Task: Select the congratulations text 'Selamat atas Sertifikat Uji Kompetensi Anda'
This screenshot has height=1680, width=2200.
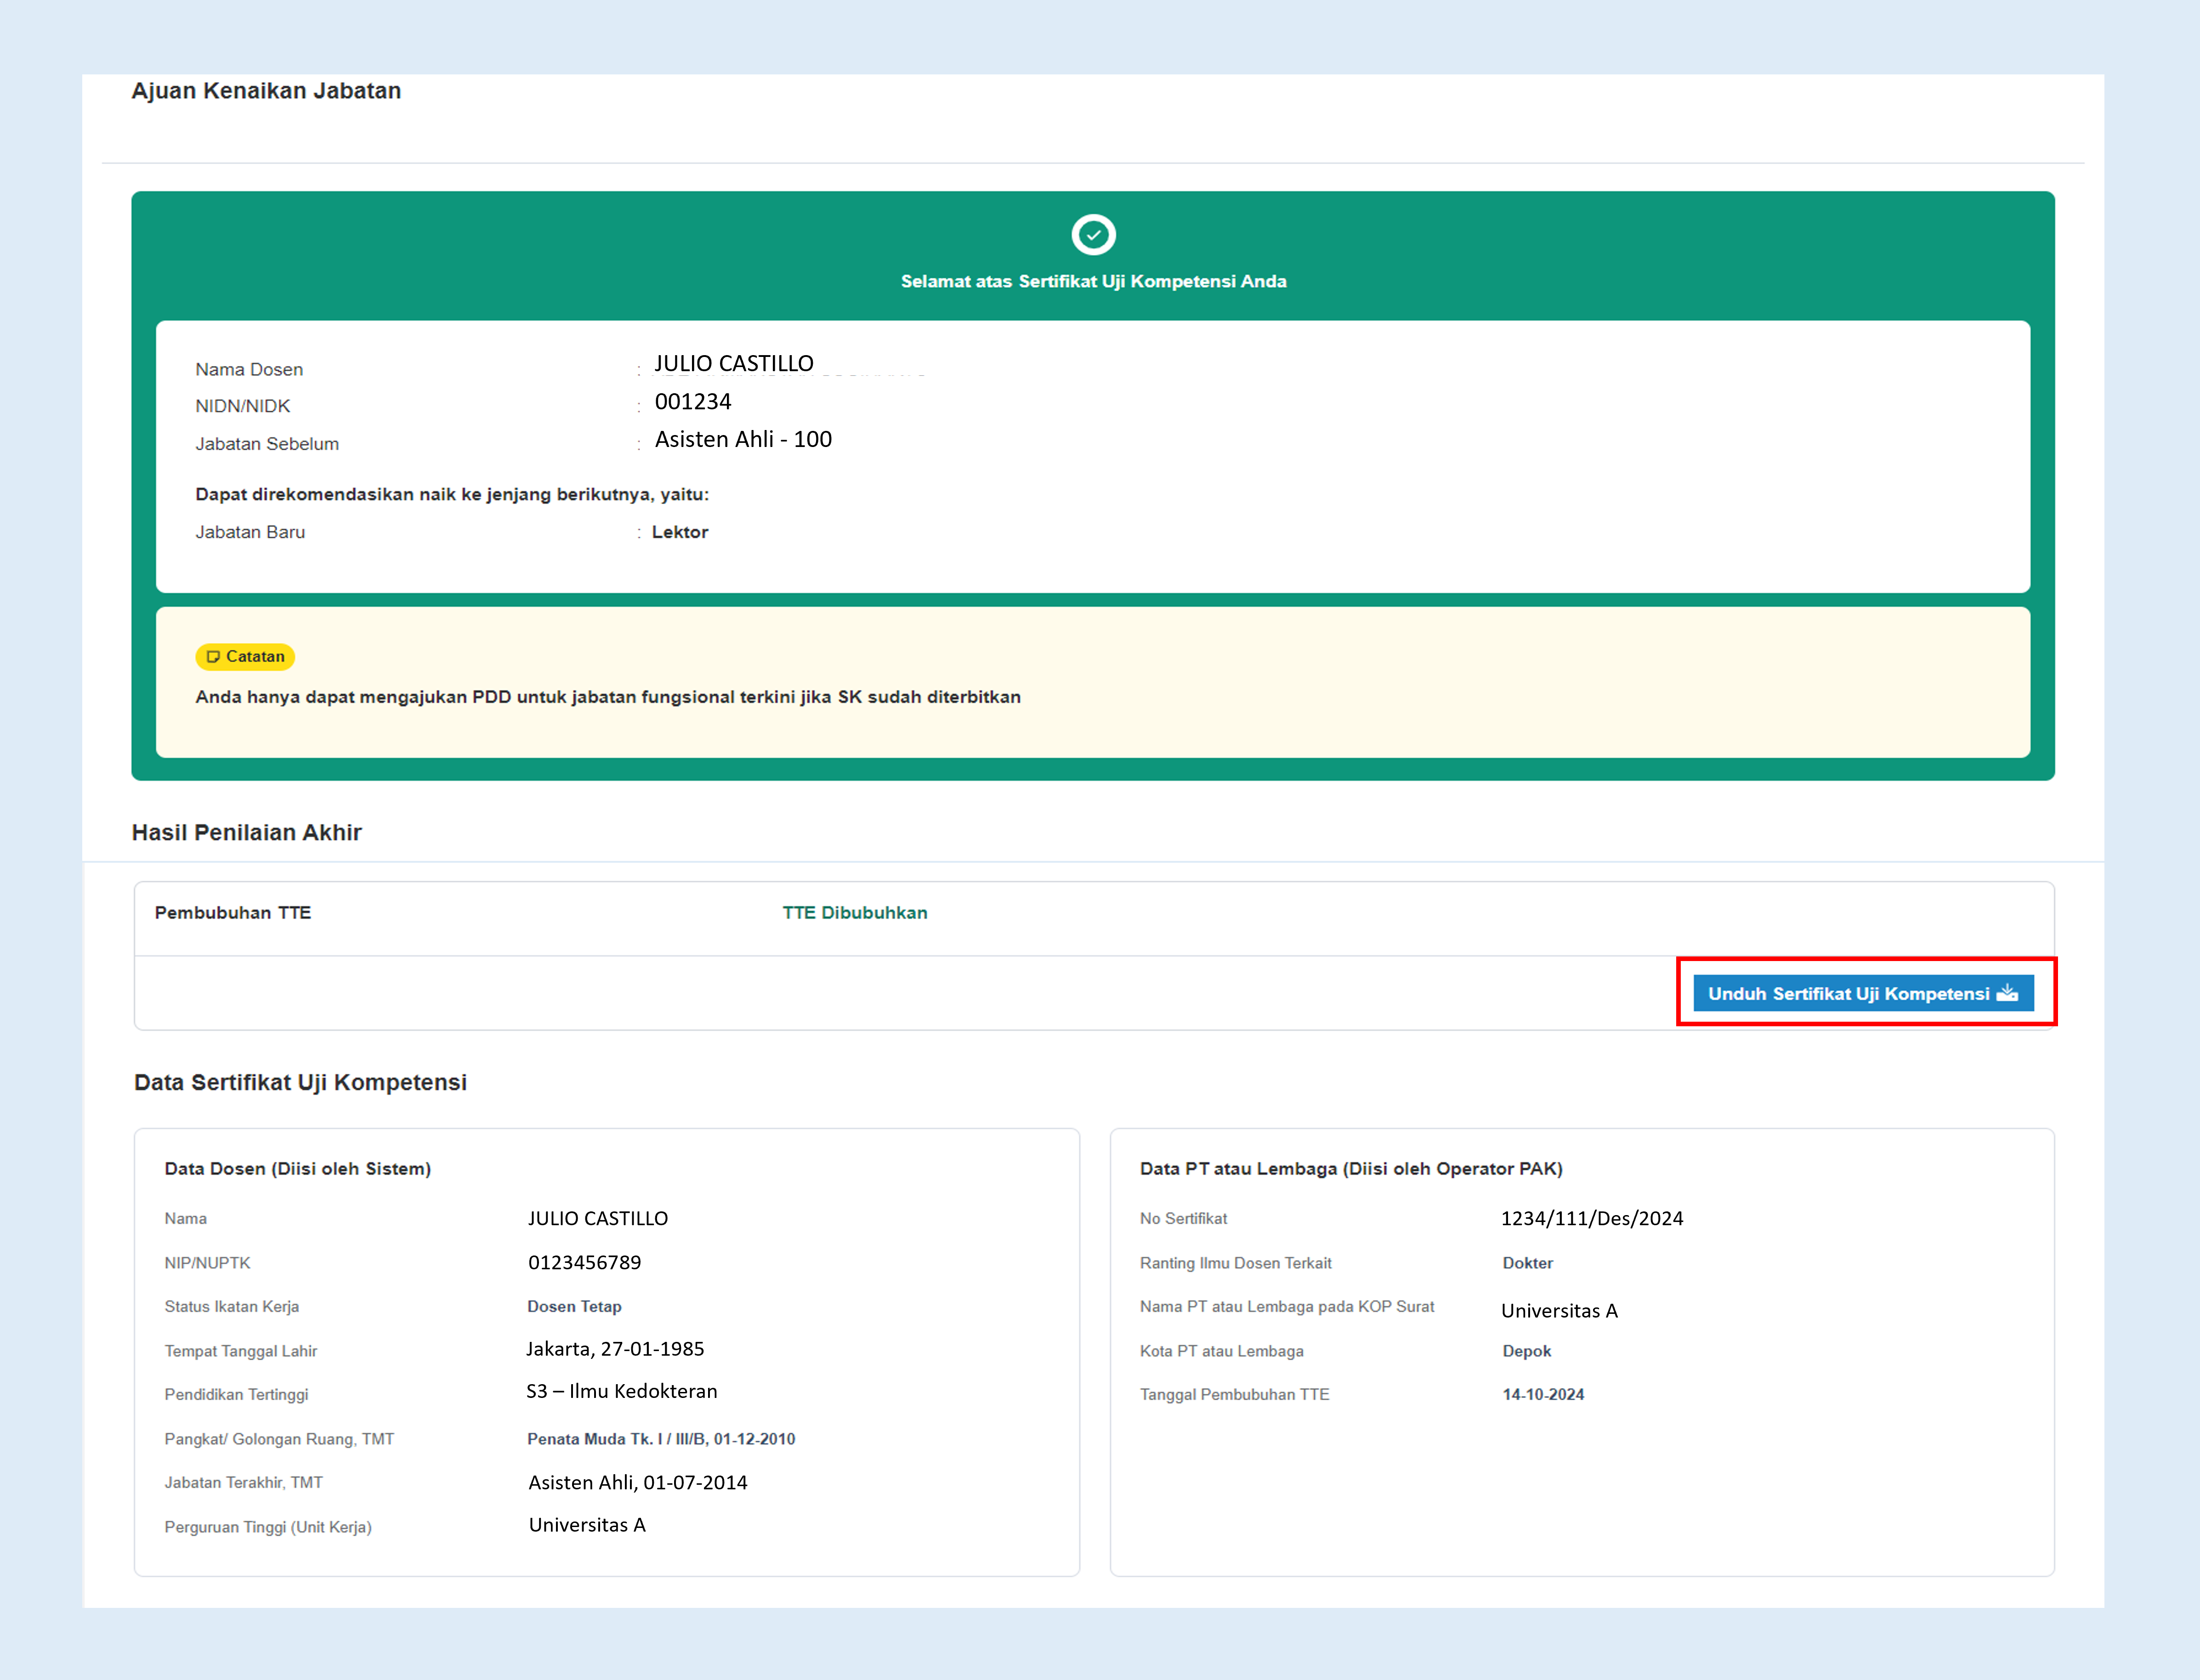Action: point(1093,282)
